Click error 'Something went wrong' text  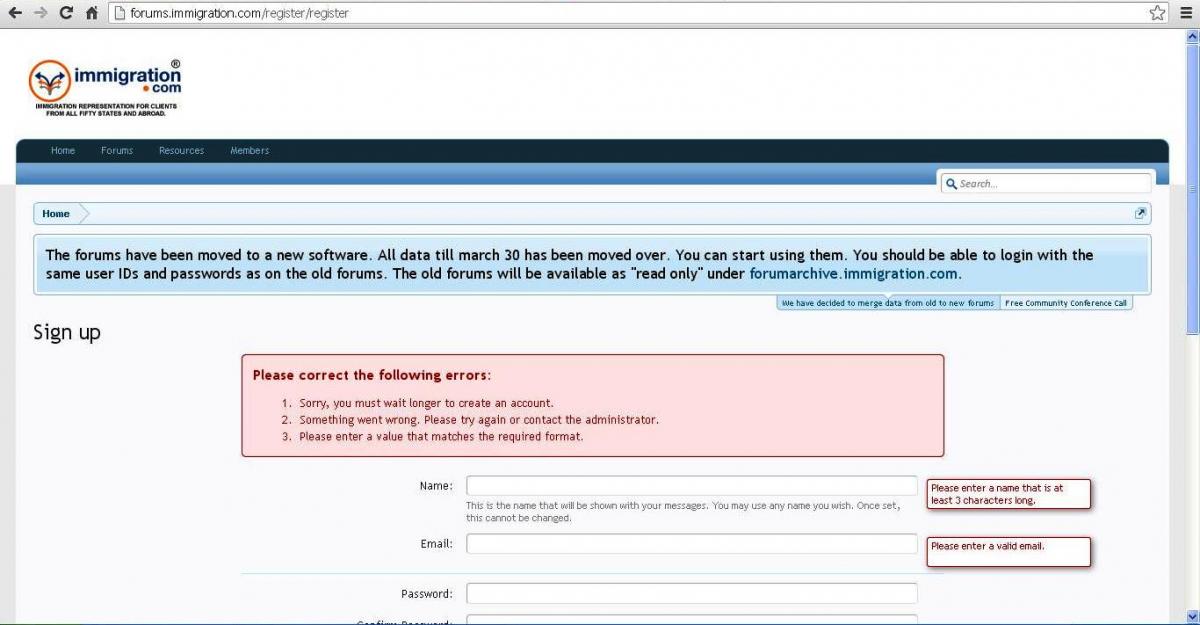(x=479, y=420)
